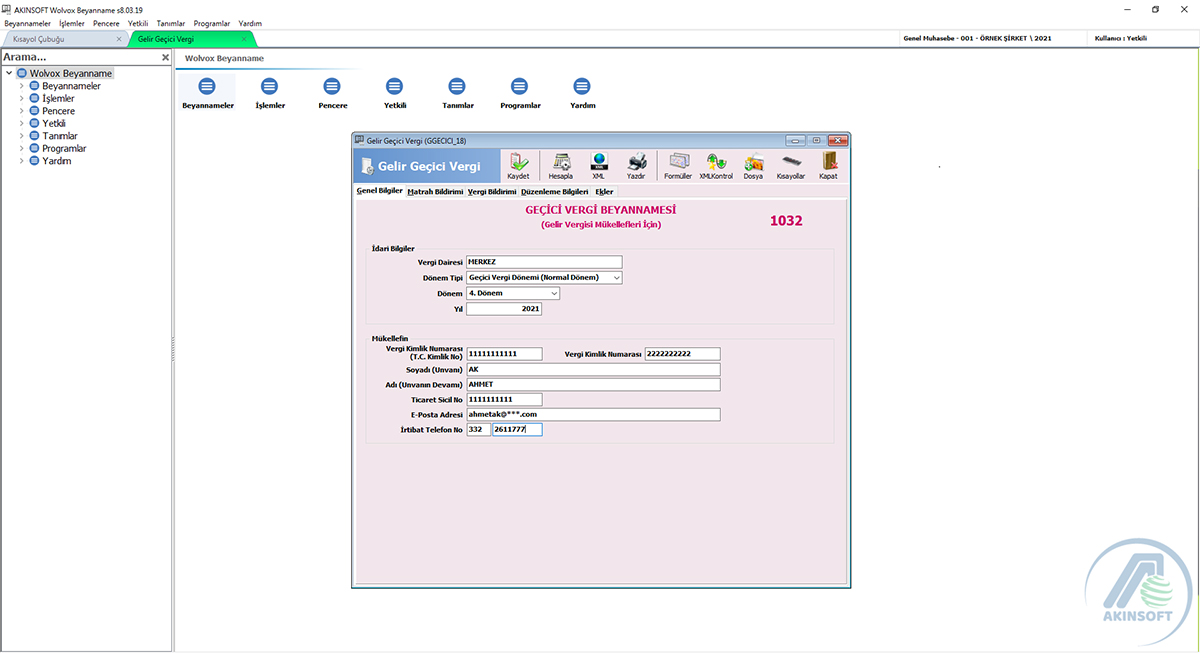This screenshot has width=1200, height=653.
Task: Open the Dönem combo box
Action: tap(513, 294)
